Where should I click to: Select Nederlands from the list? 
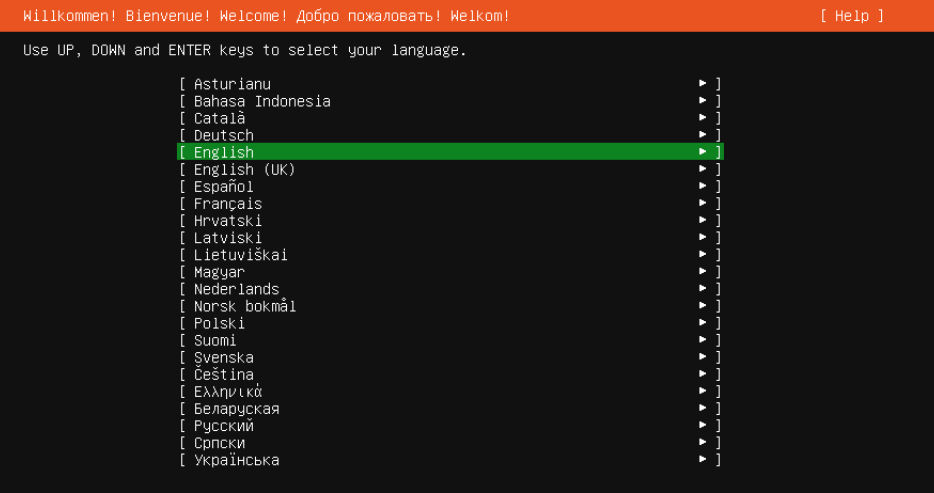[x=237, y=289]
